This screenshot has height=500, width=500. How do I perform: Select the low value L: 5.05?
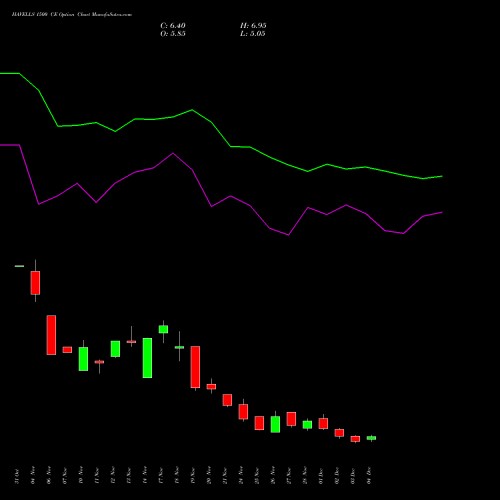pyautogui.click(x=253, y=34)
